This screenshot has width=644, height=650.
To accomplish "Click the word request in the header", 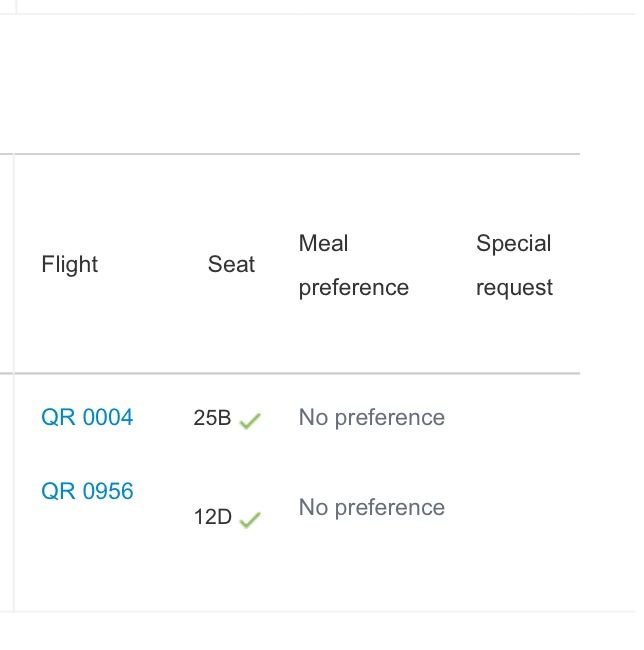I will tap(514, 288).
